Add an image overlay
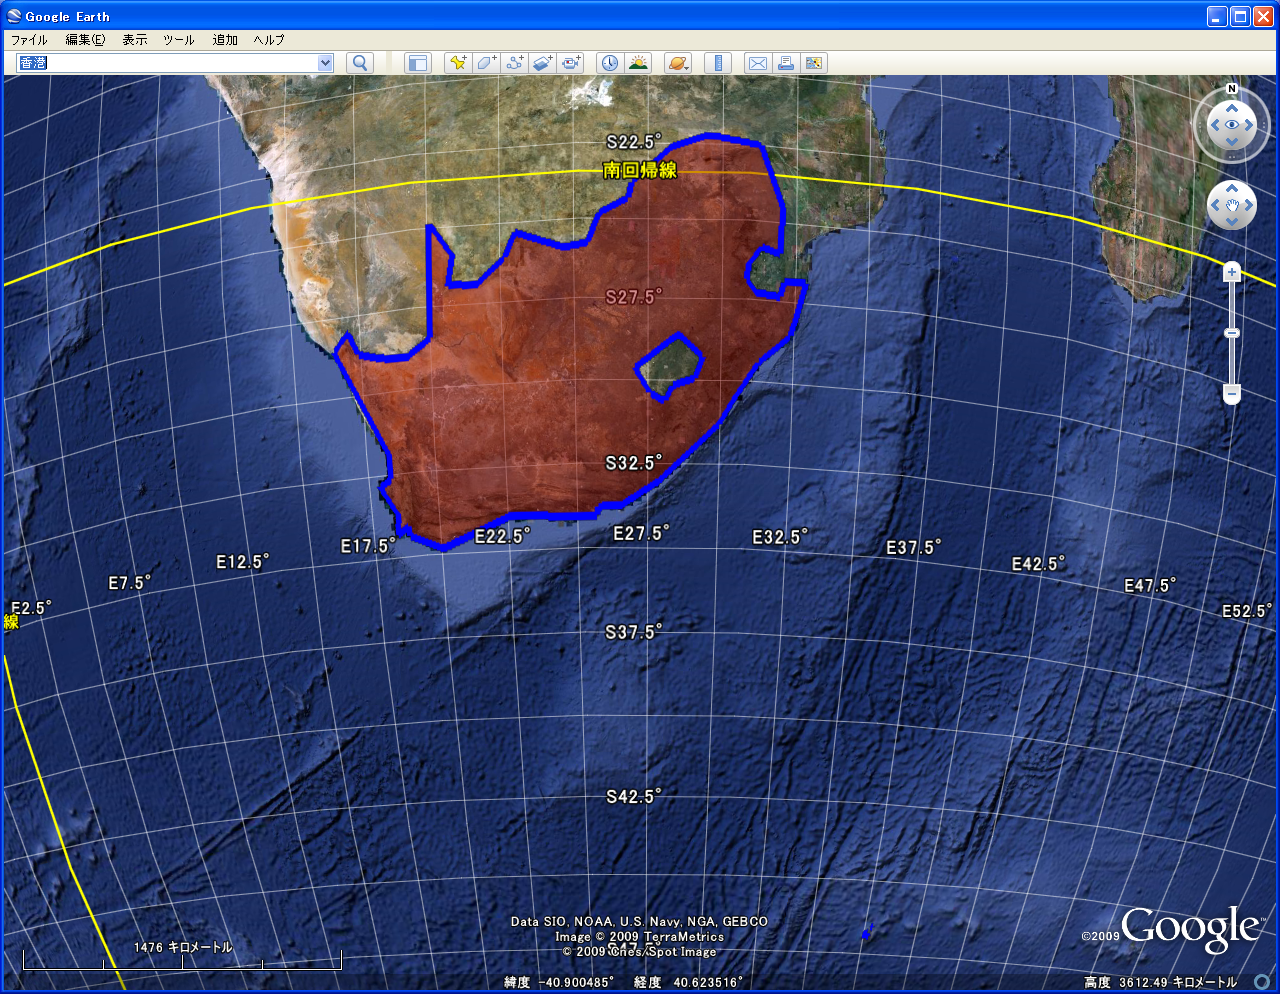The height and width of the screenshot is (994, 1280). tap(543, 63)
